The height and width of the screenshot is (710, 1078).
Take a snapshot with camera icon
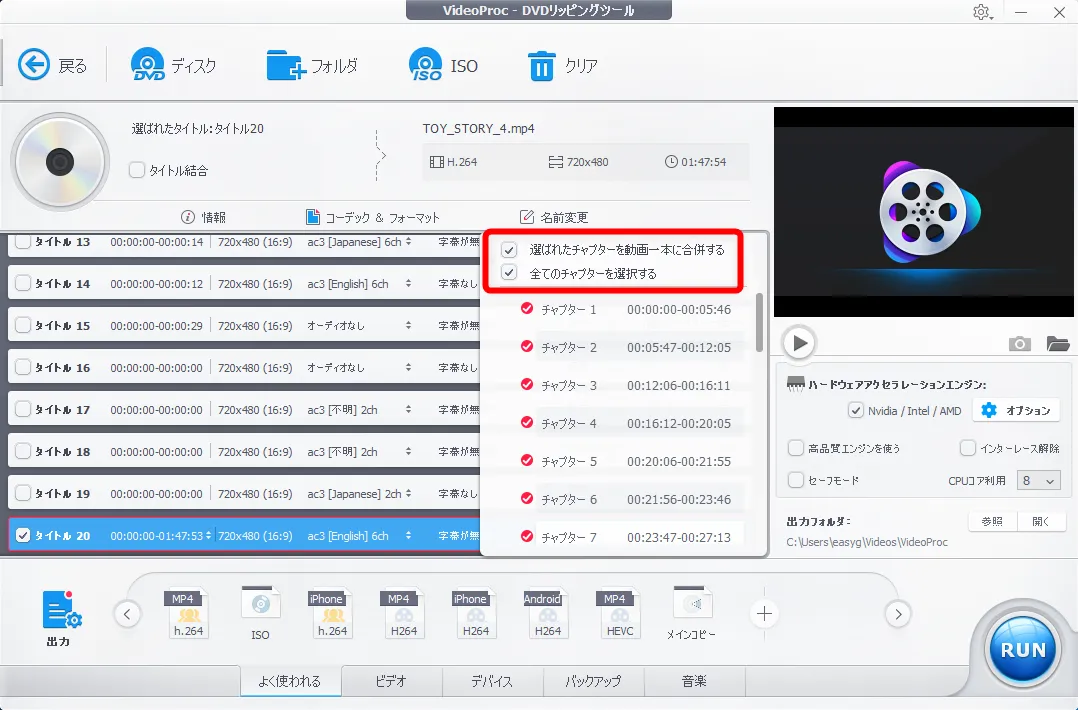[x=1020, y=343]
